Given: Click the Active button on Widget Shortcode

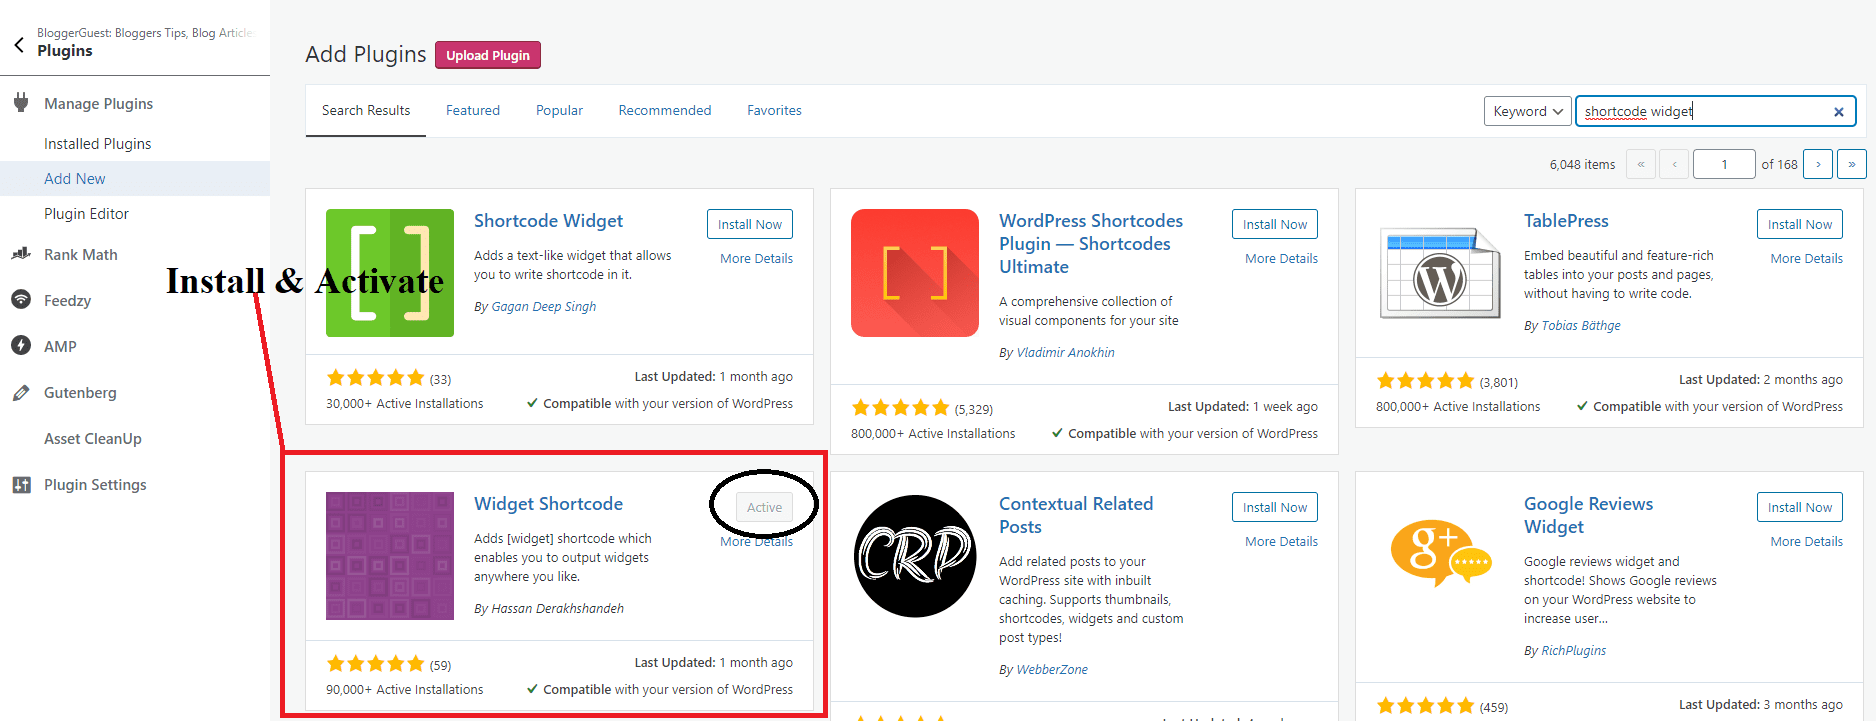Looking at the screenshot, I should coord(764,507).
